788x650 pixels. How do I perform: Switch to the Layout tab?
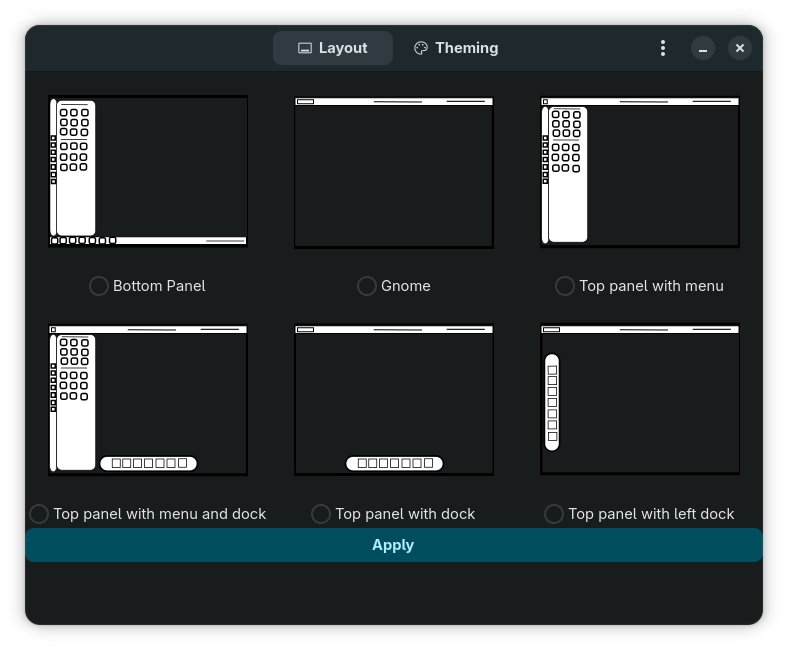333,48
